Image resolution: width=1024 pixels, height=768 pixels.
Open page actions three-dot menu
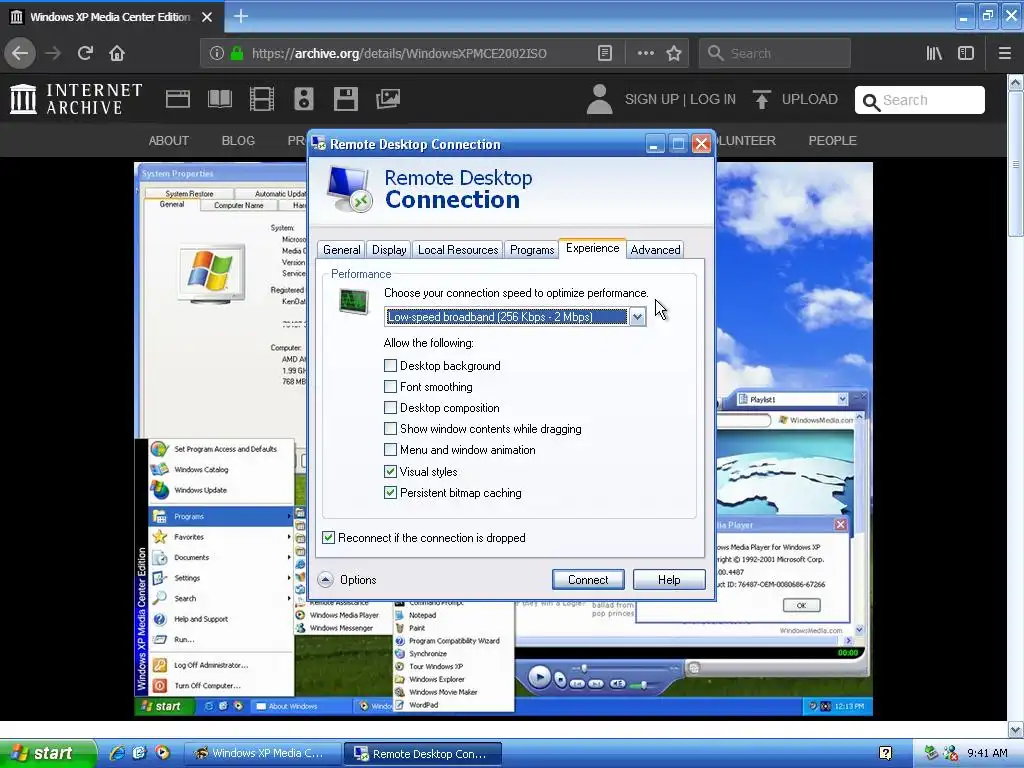coord(645,54)
